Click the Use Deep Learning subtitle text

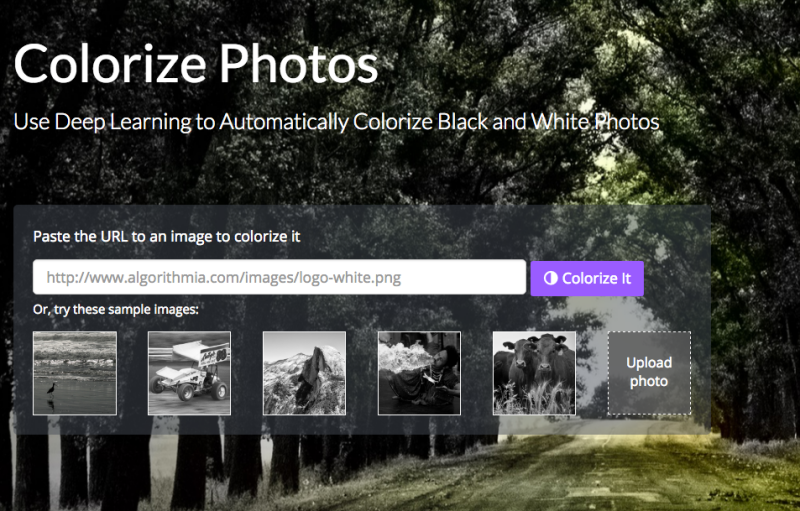pos(337,121)
